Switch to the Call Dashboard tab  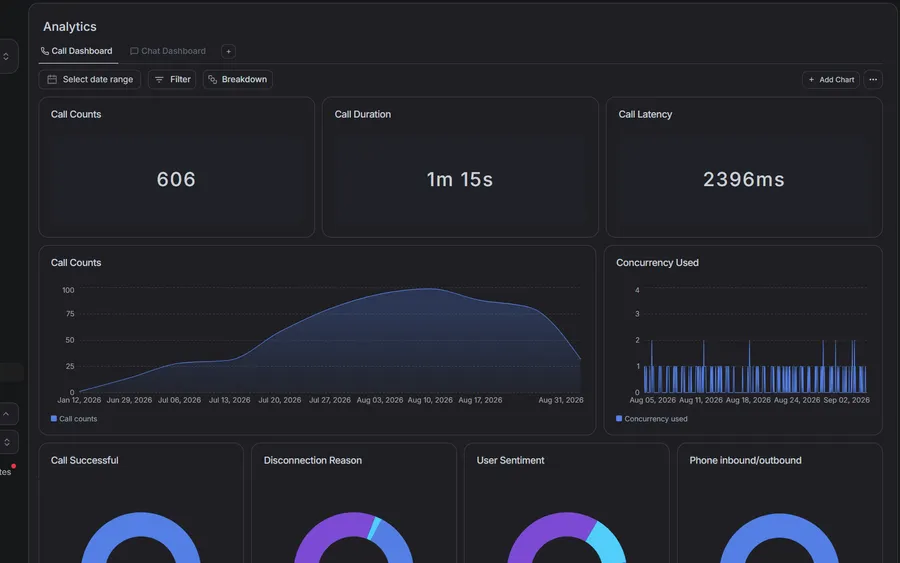(x=77, y=51)
